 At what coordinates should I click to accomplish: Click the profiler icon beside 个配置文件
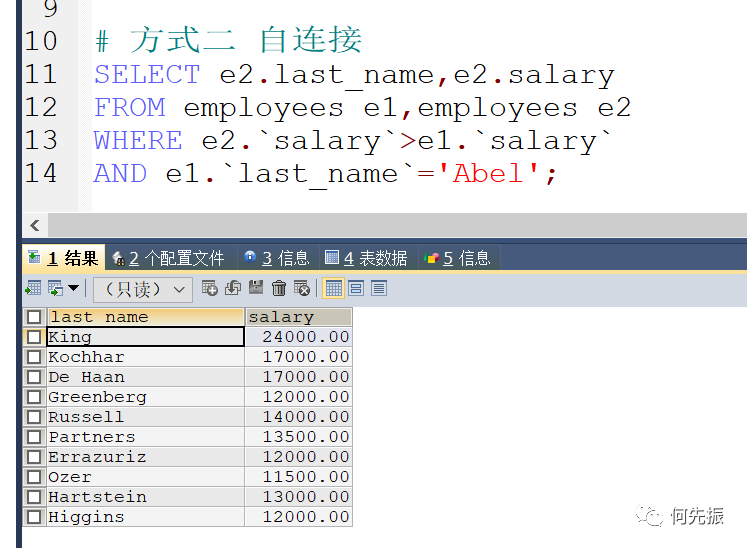(118, 258)
